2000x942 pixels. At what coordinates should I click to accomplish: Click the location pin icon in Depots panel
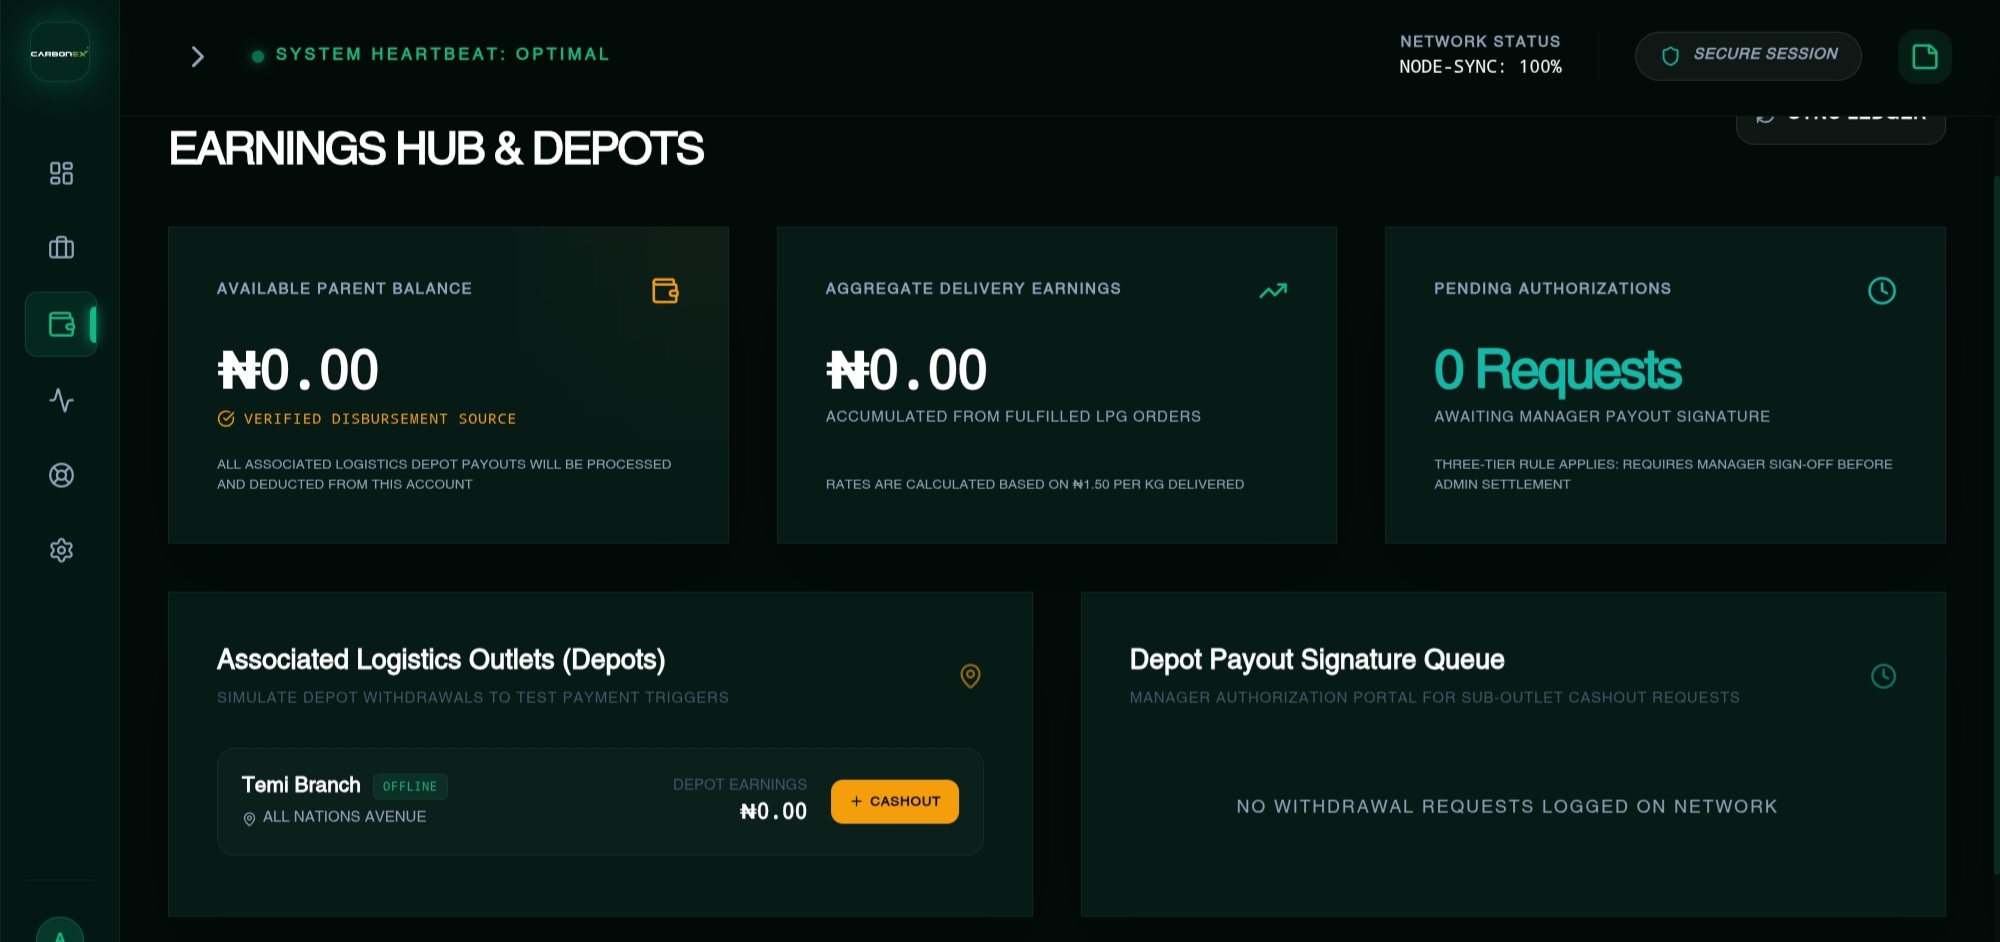(x=970, y=676)
